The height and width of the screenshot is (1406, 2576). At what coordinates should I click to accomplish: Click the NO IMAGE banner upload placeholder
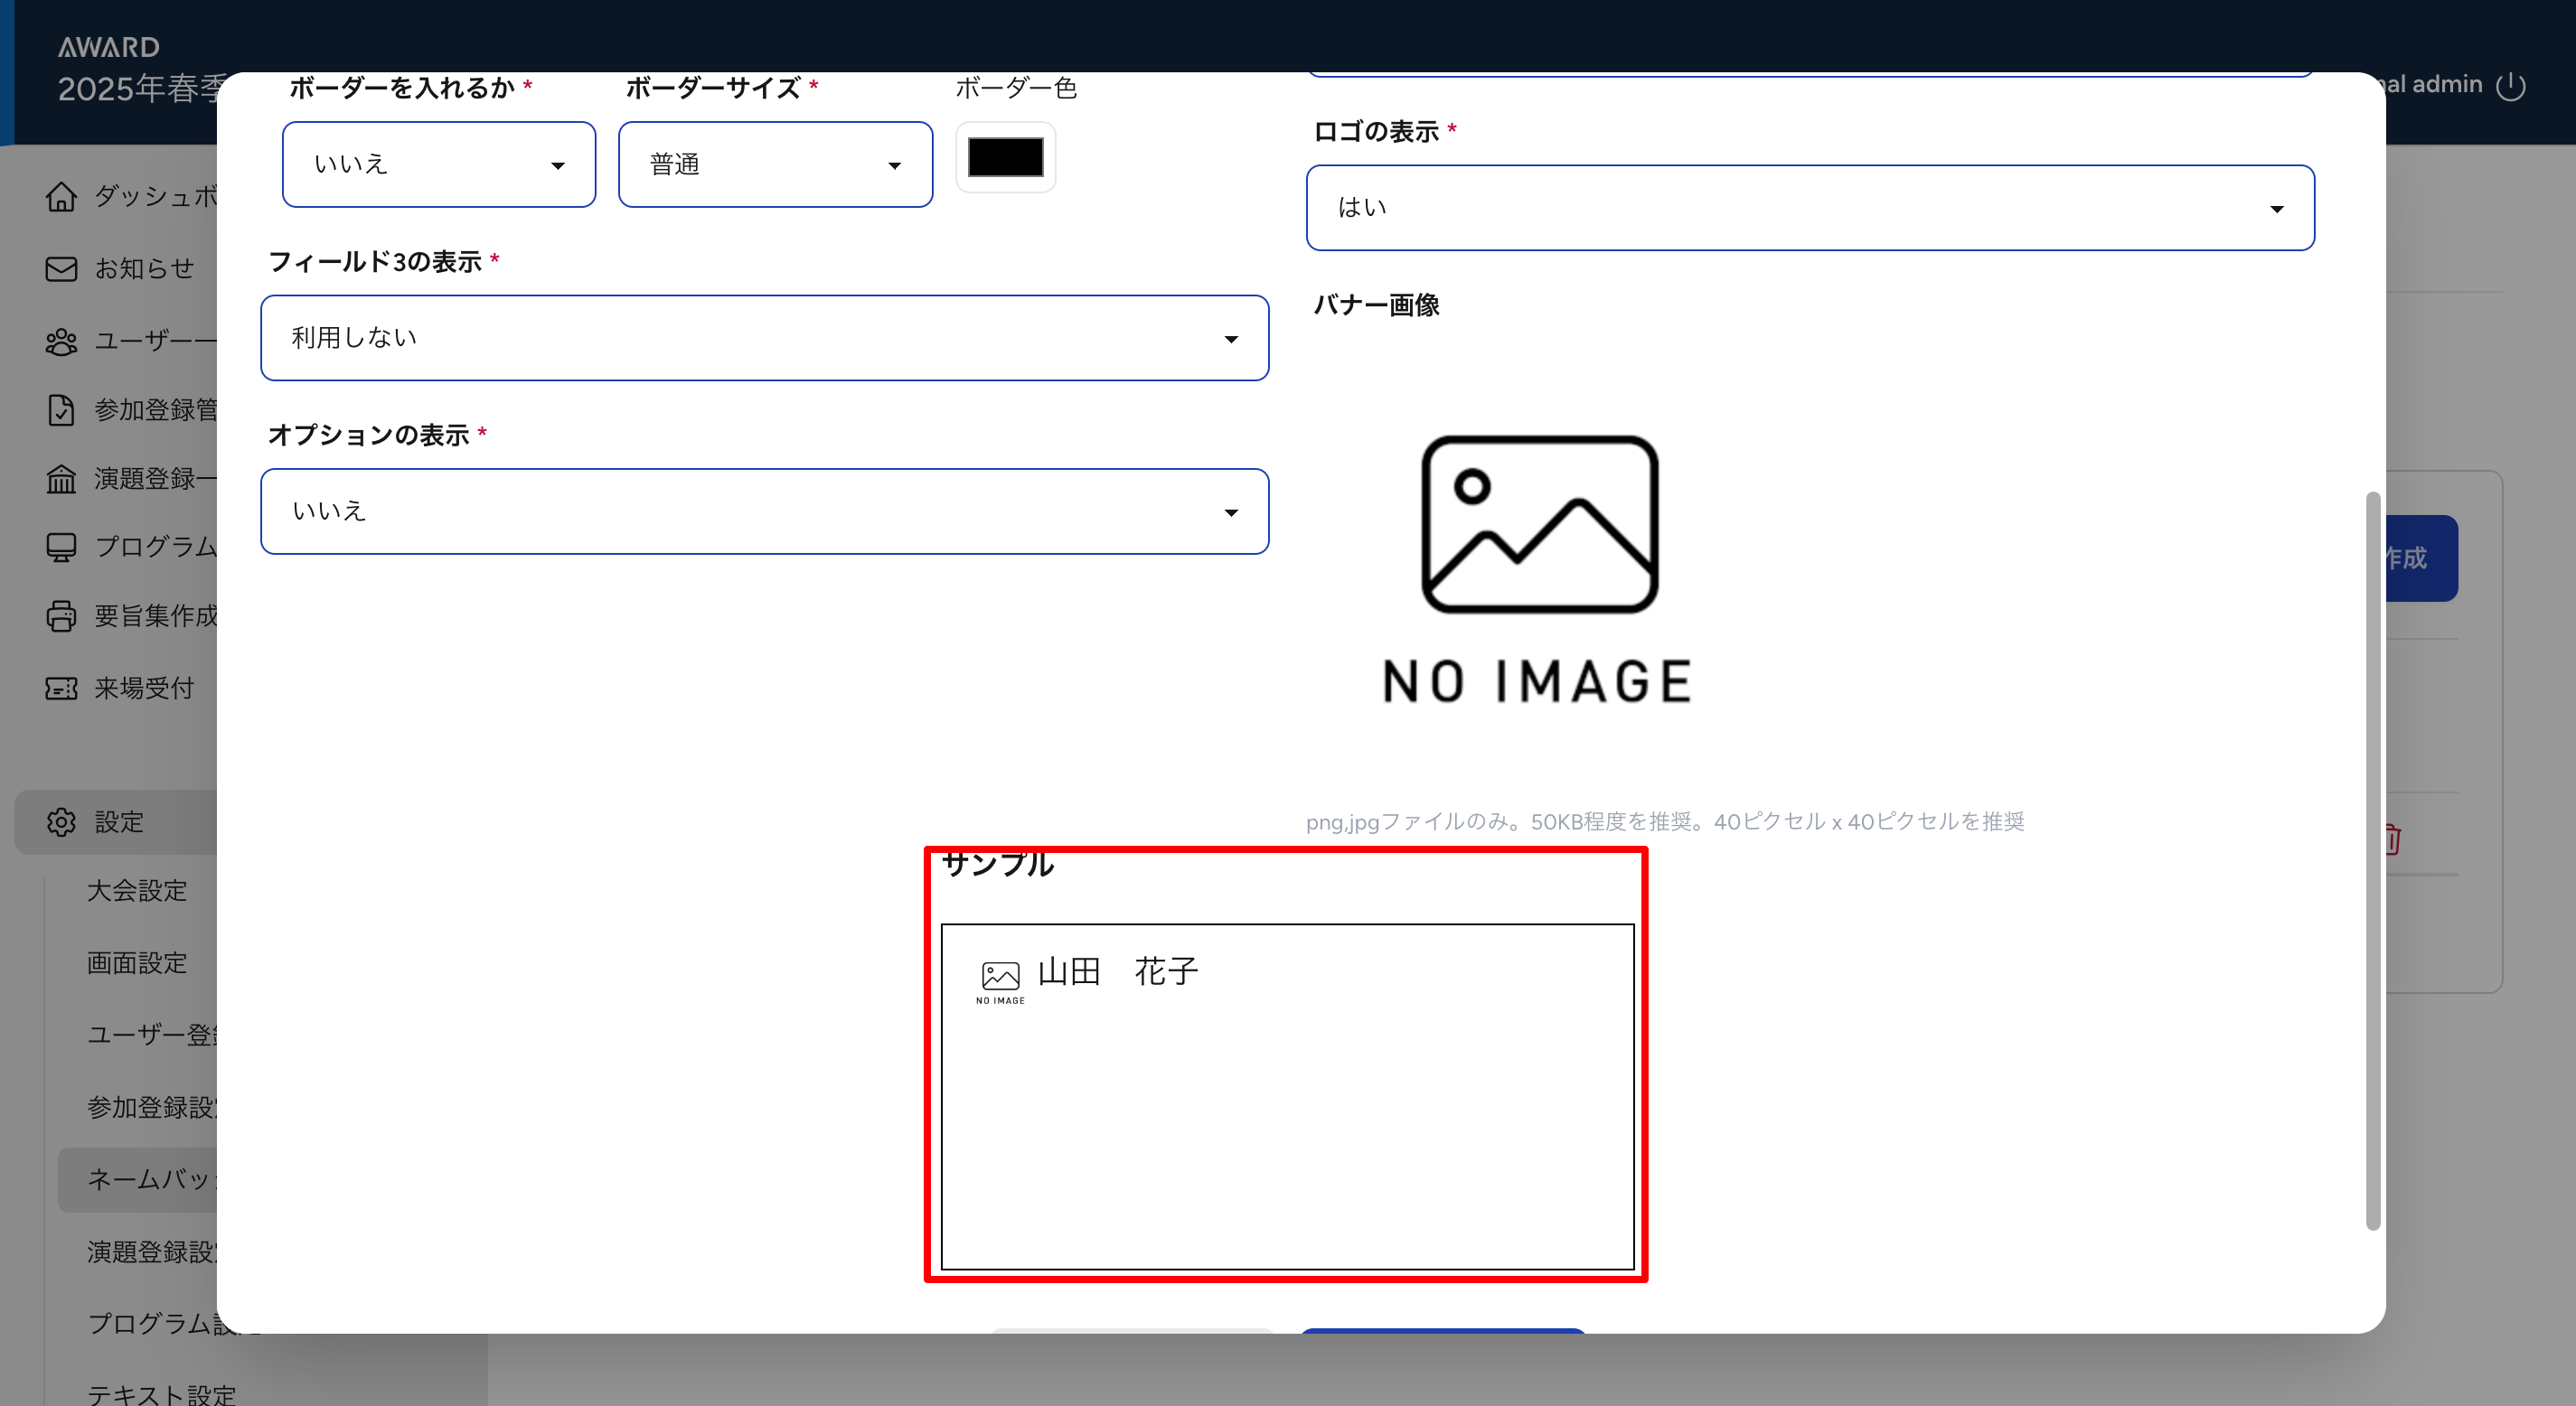[x=1538, y=570]
